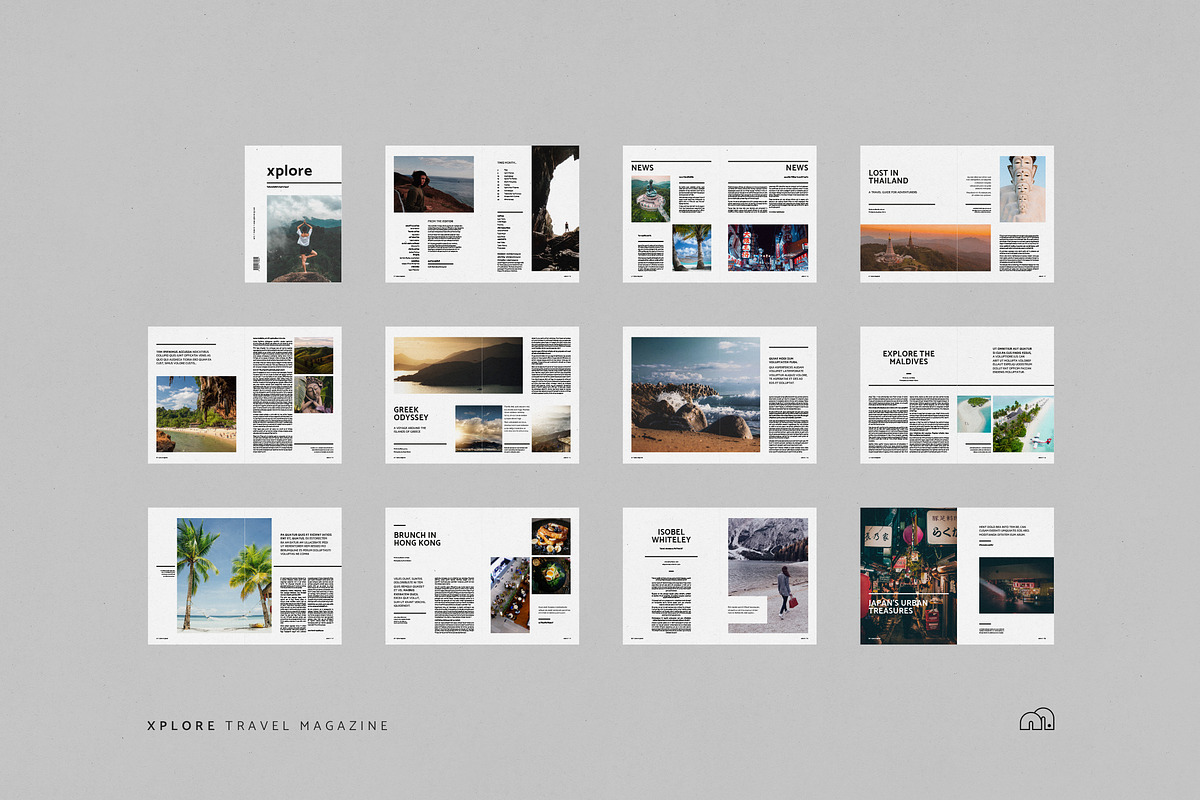Viewport: 1200px width, 800px height.
Task: Click the 'XPLORE TRAVEL MAGAZINE' caption
Action: tap(267, 725)
